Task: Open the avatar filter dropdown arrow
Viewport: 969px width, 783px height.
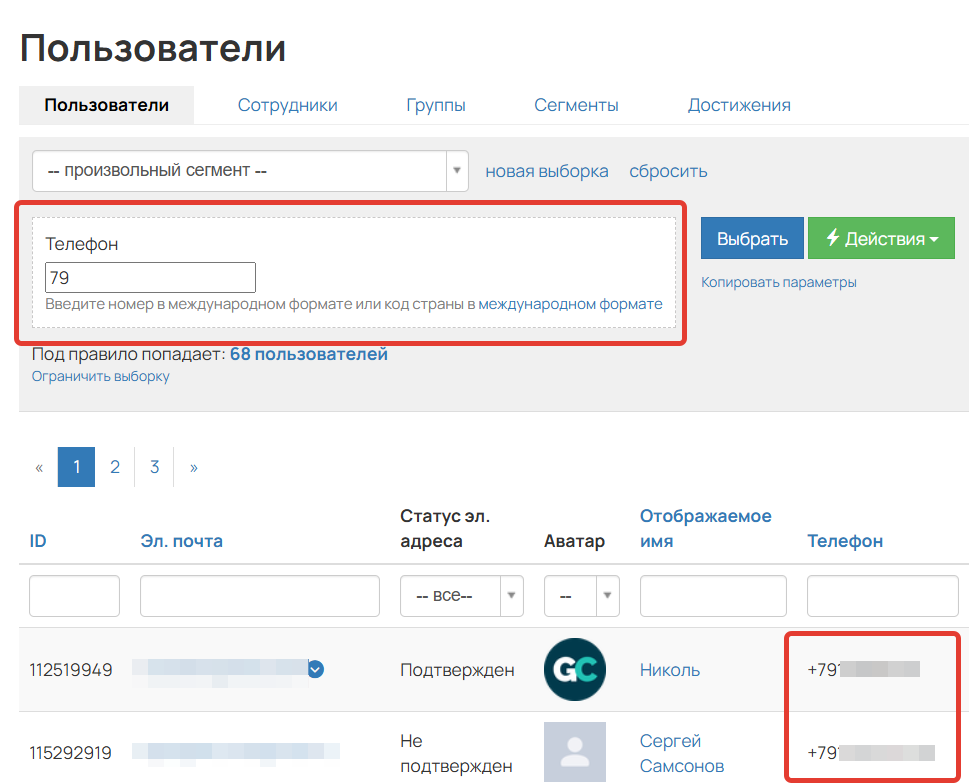Action: (605, 595)
